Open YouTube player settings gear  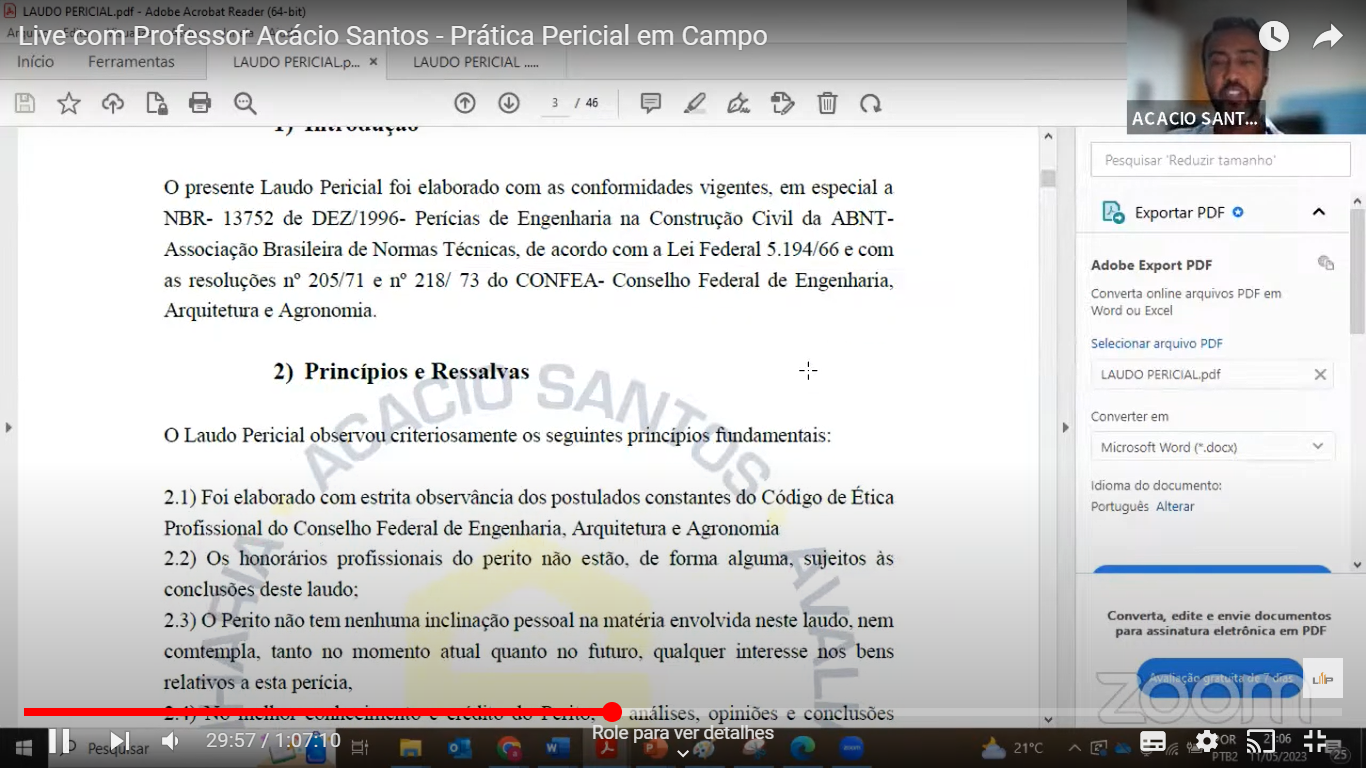tap(1207, 741)
